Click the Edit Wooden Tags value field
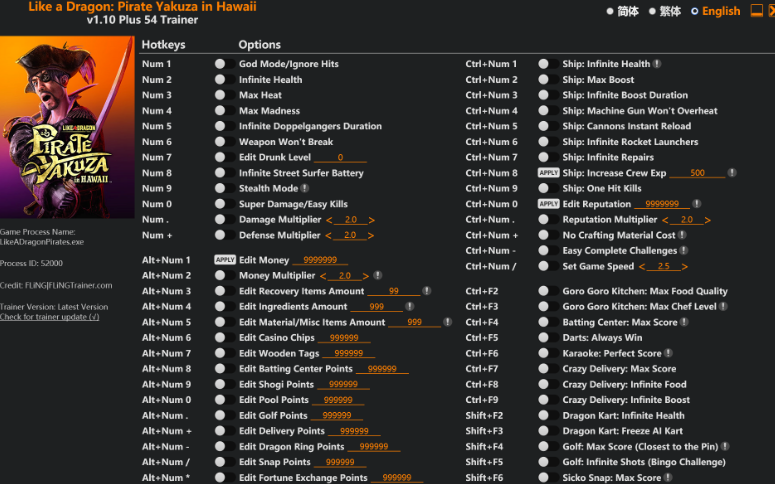This screenshot has height=484, width=775. (x=348, y=353)
